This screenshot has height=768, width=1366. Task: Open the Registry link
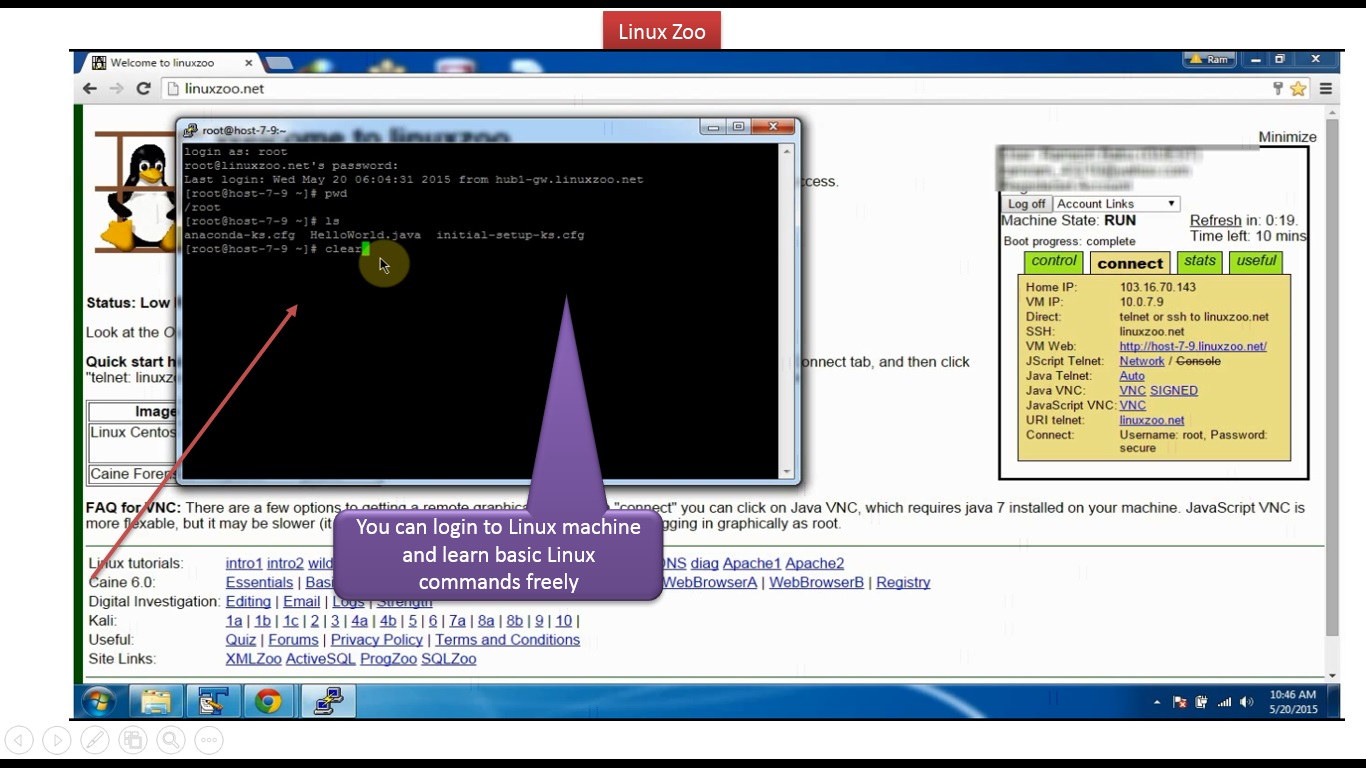[903, 582]
